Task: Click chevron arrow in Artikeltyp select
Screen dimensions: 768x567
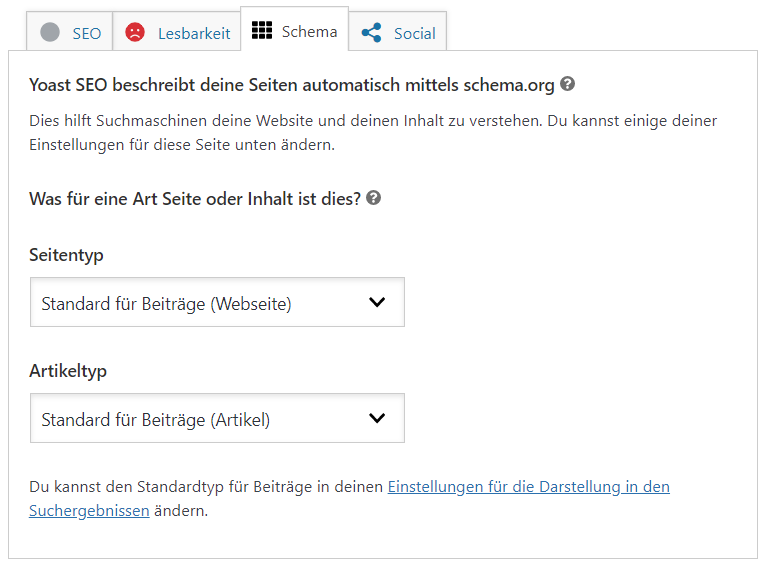Action: click(x=377, y=418)
